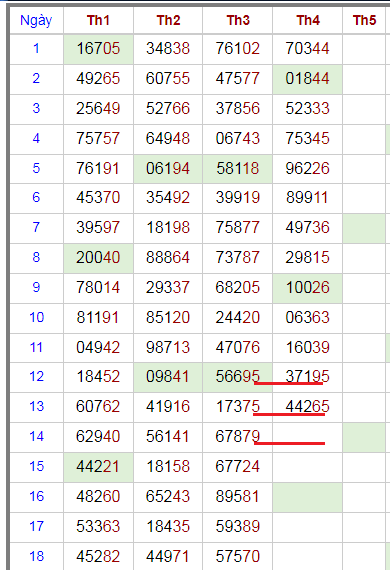Click the value 09841 in row 12
The image size is (390, 570).
pyautogui.click(x=168, y=377)
